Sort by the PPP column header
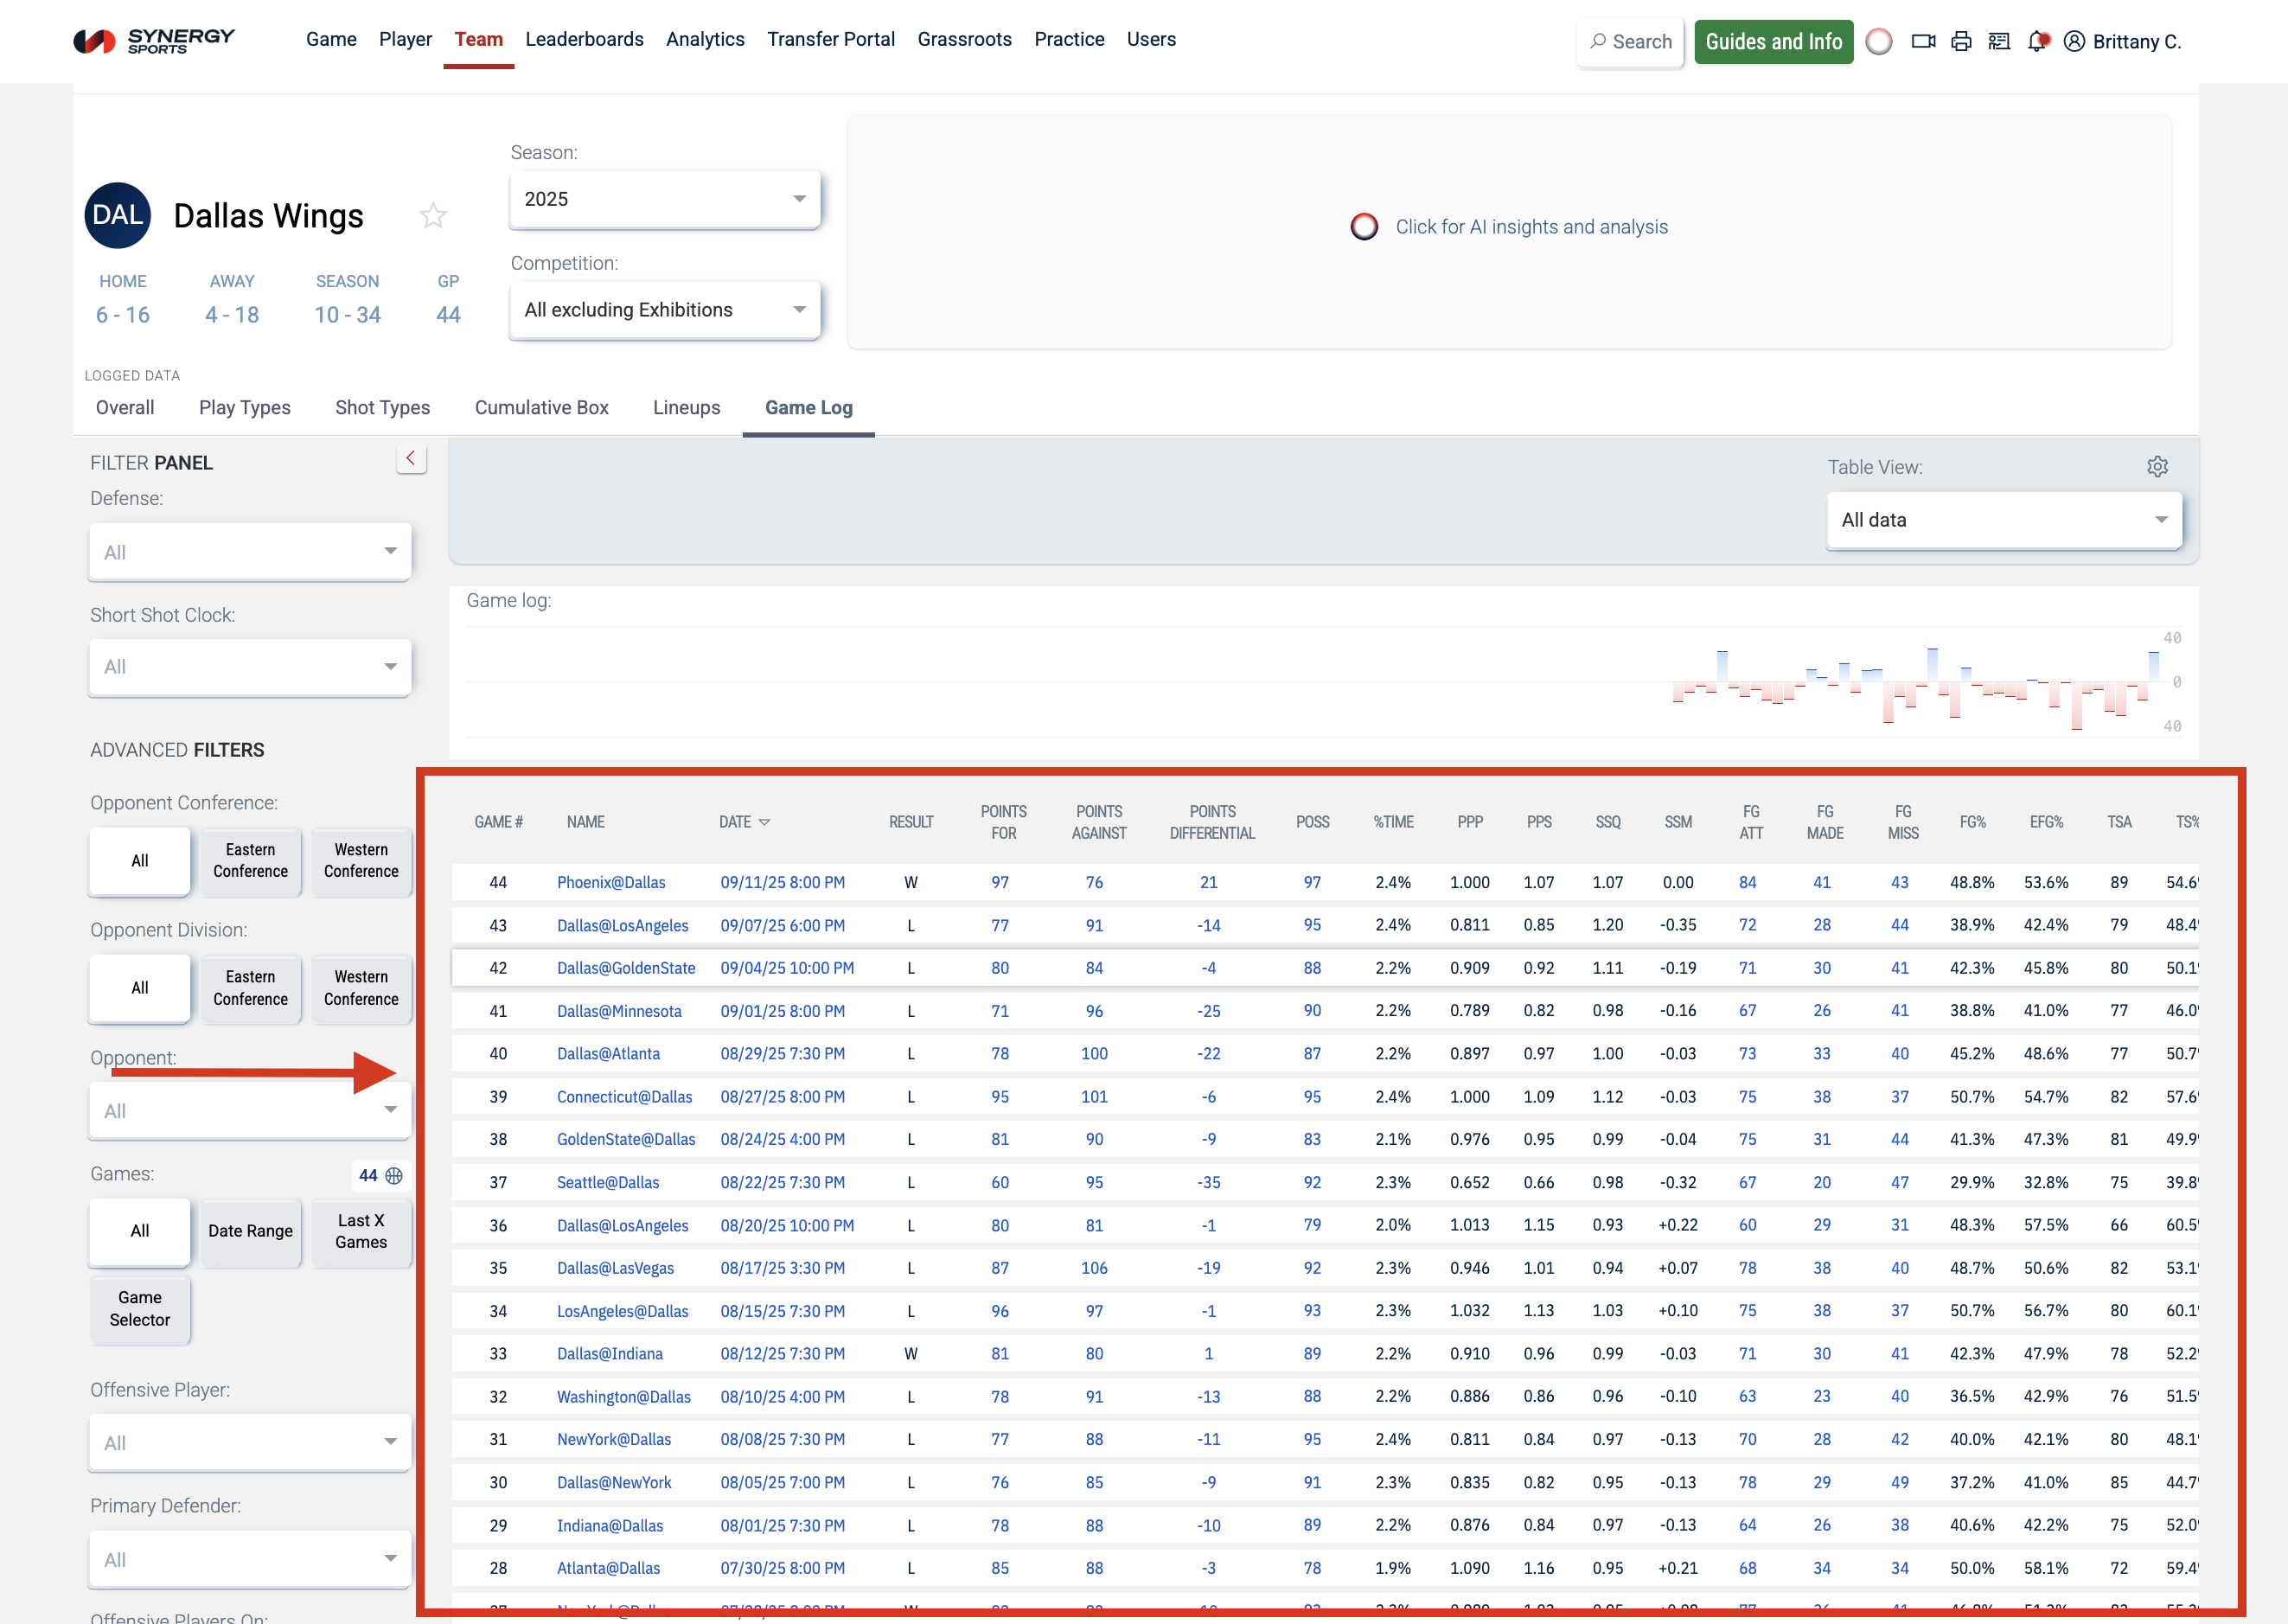 [x=1469, y=822]
